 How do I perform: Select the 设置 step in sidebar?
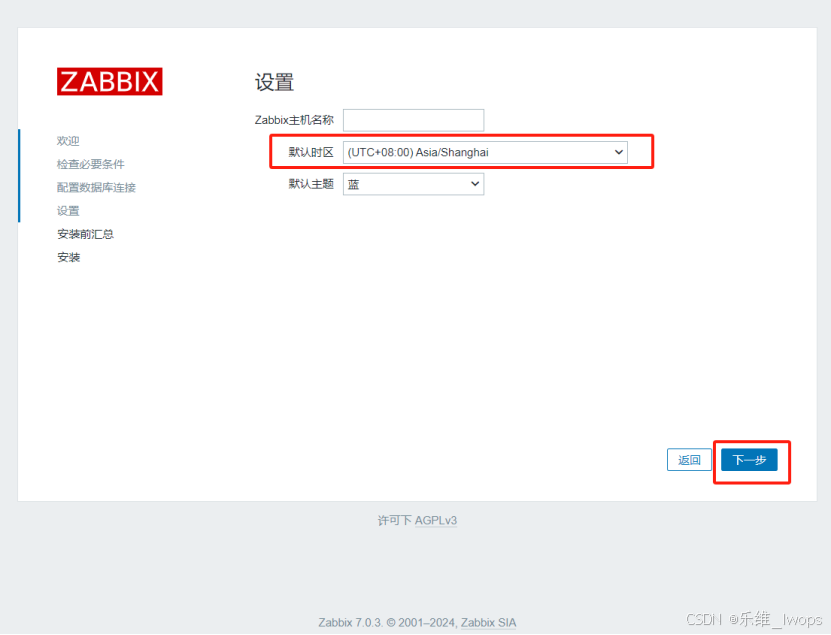(x=68, y=211)
